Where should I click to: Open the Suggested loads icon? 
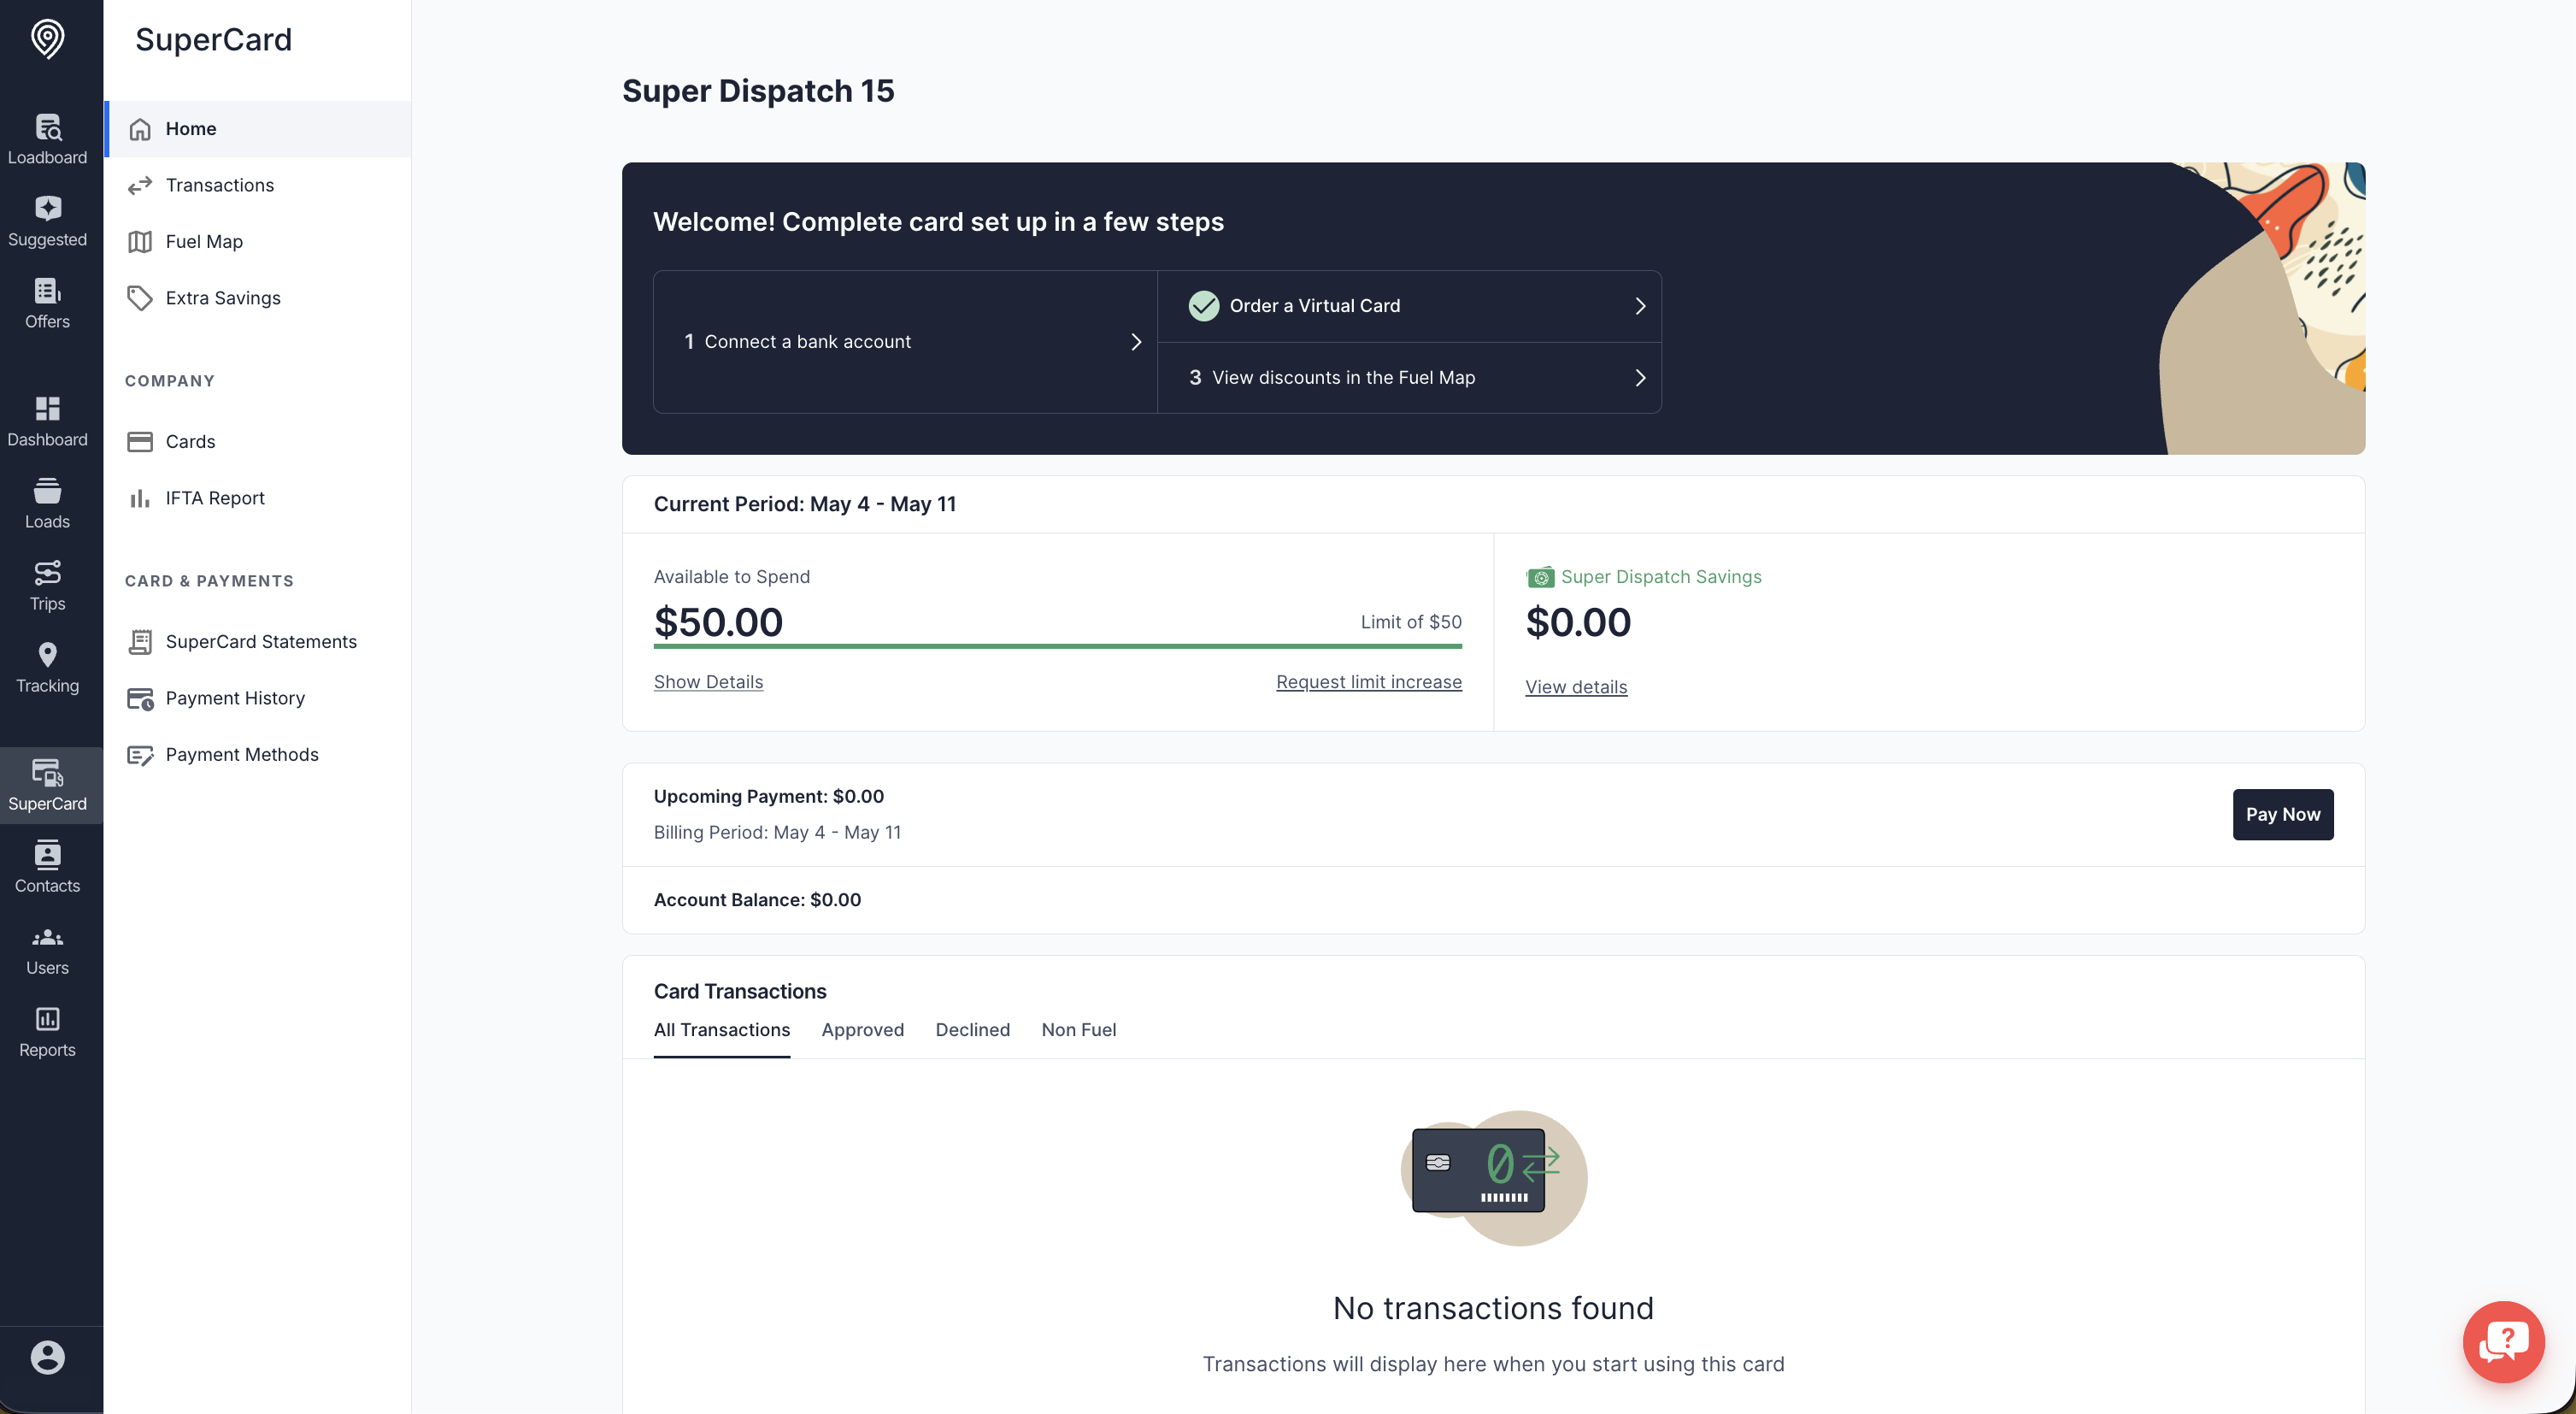pos(47,208)
